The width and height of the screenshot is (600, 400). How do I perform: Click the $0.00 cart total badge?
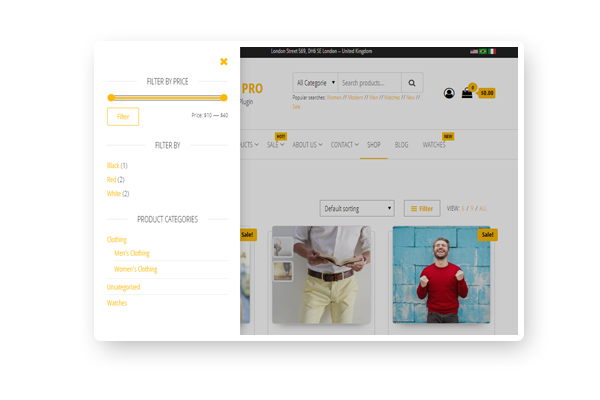pyautogui.click(x=486, y=93)
